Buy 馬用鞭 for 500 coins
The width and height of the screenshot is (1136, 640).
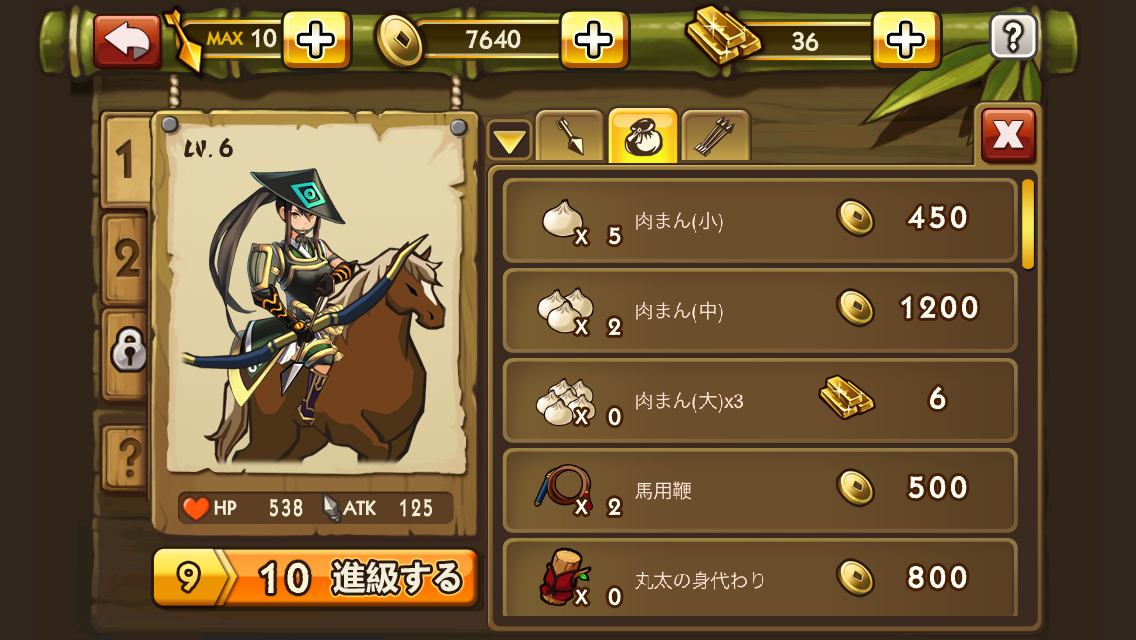point(759,490)
